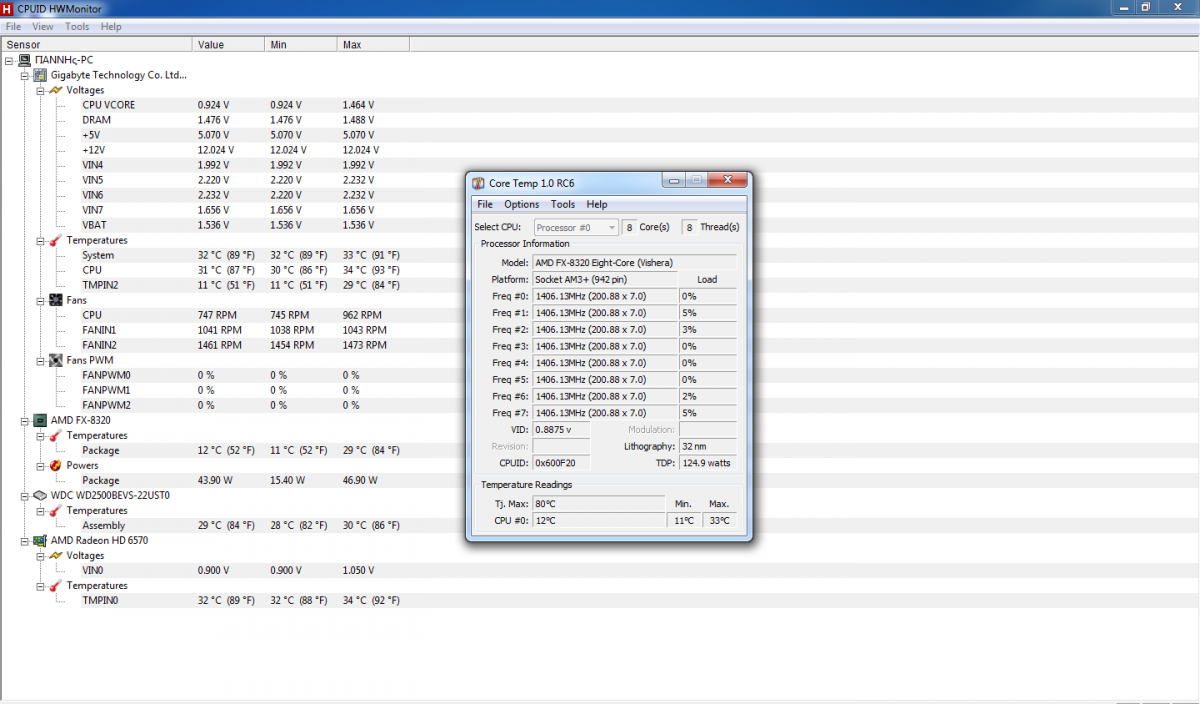The width and height of the screenshot is (1200, 704).
Task: Click the Value column header
Action: pos(228,44)
